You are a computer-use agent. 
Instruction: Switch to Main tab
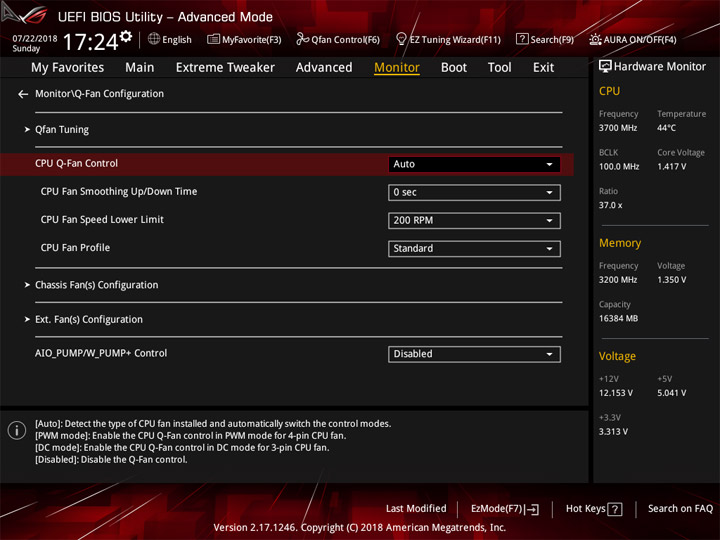(140, 68)
